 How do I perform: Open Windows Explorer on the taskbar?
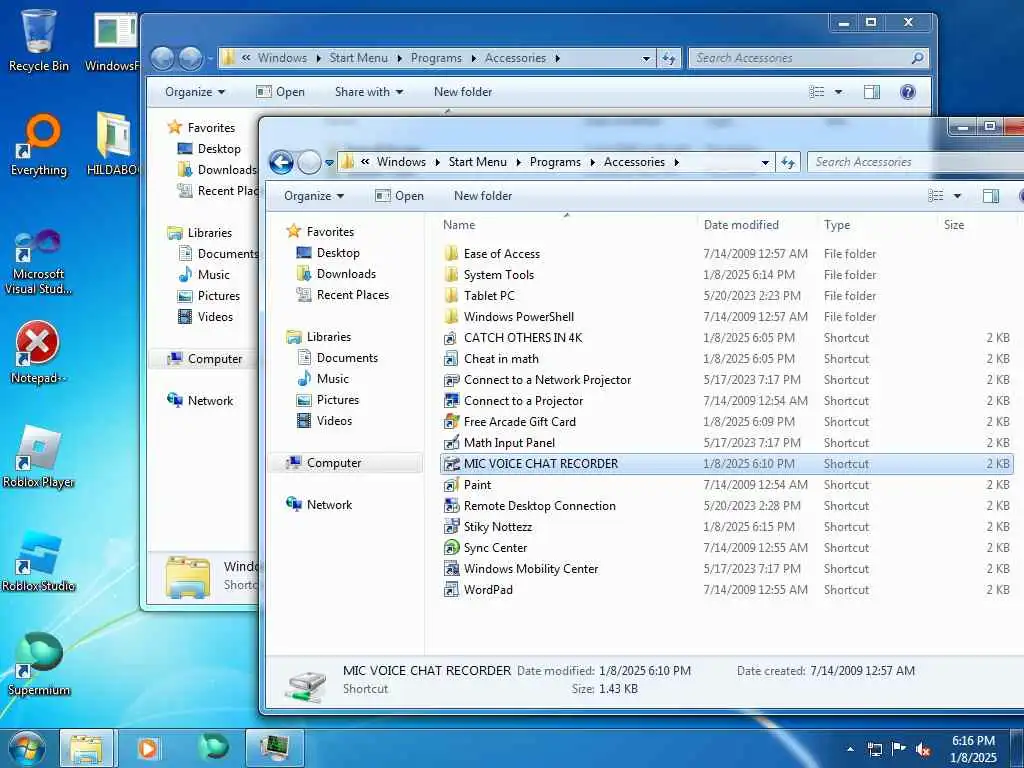pos(86,748)
